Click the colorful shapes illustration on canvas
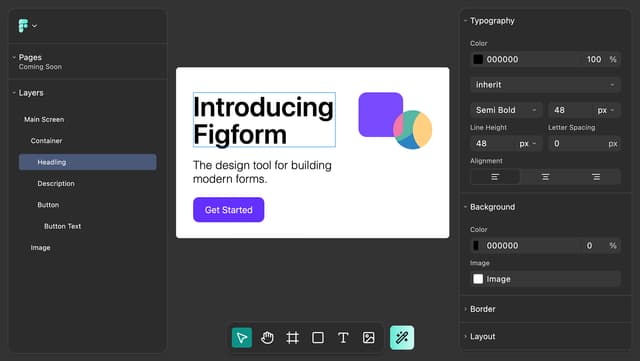The width and height of the screenshot is (640, 361). point(395,121)
